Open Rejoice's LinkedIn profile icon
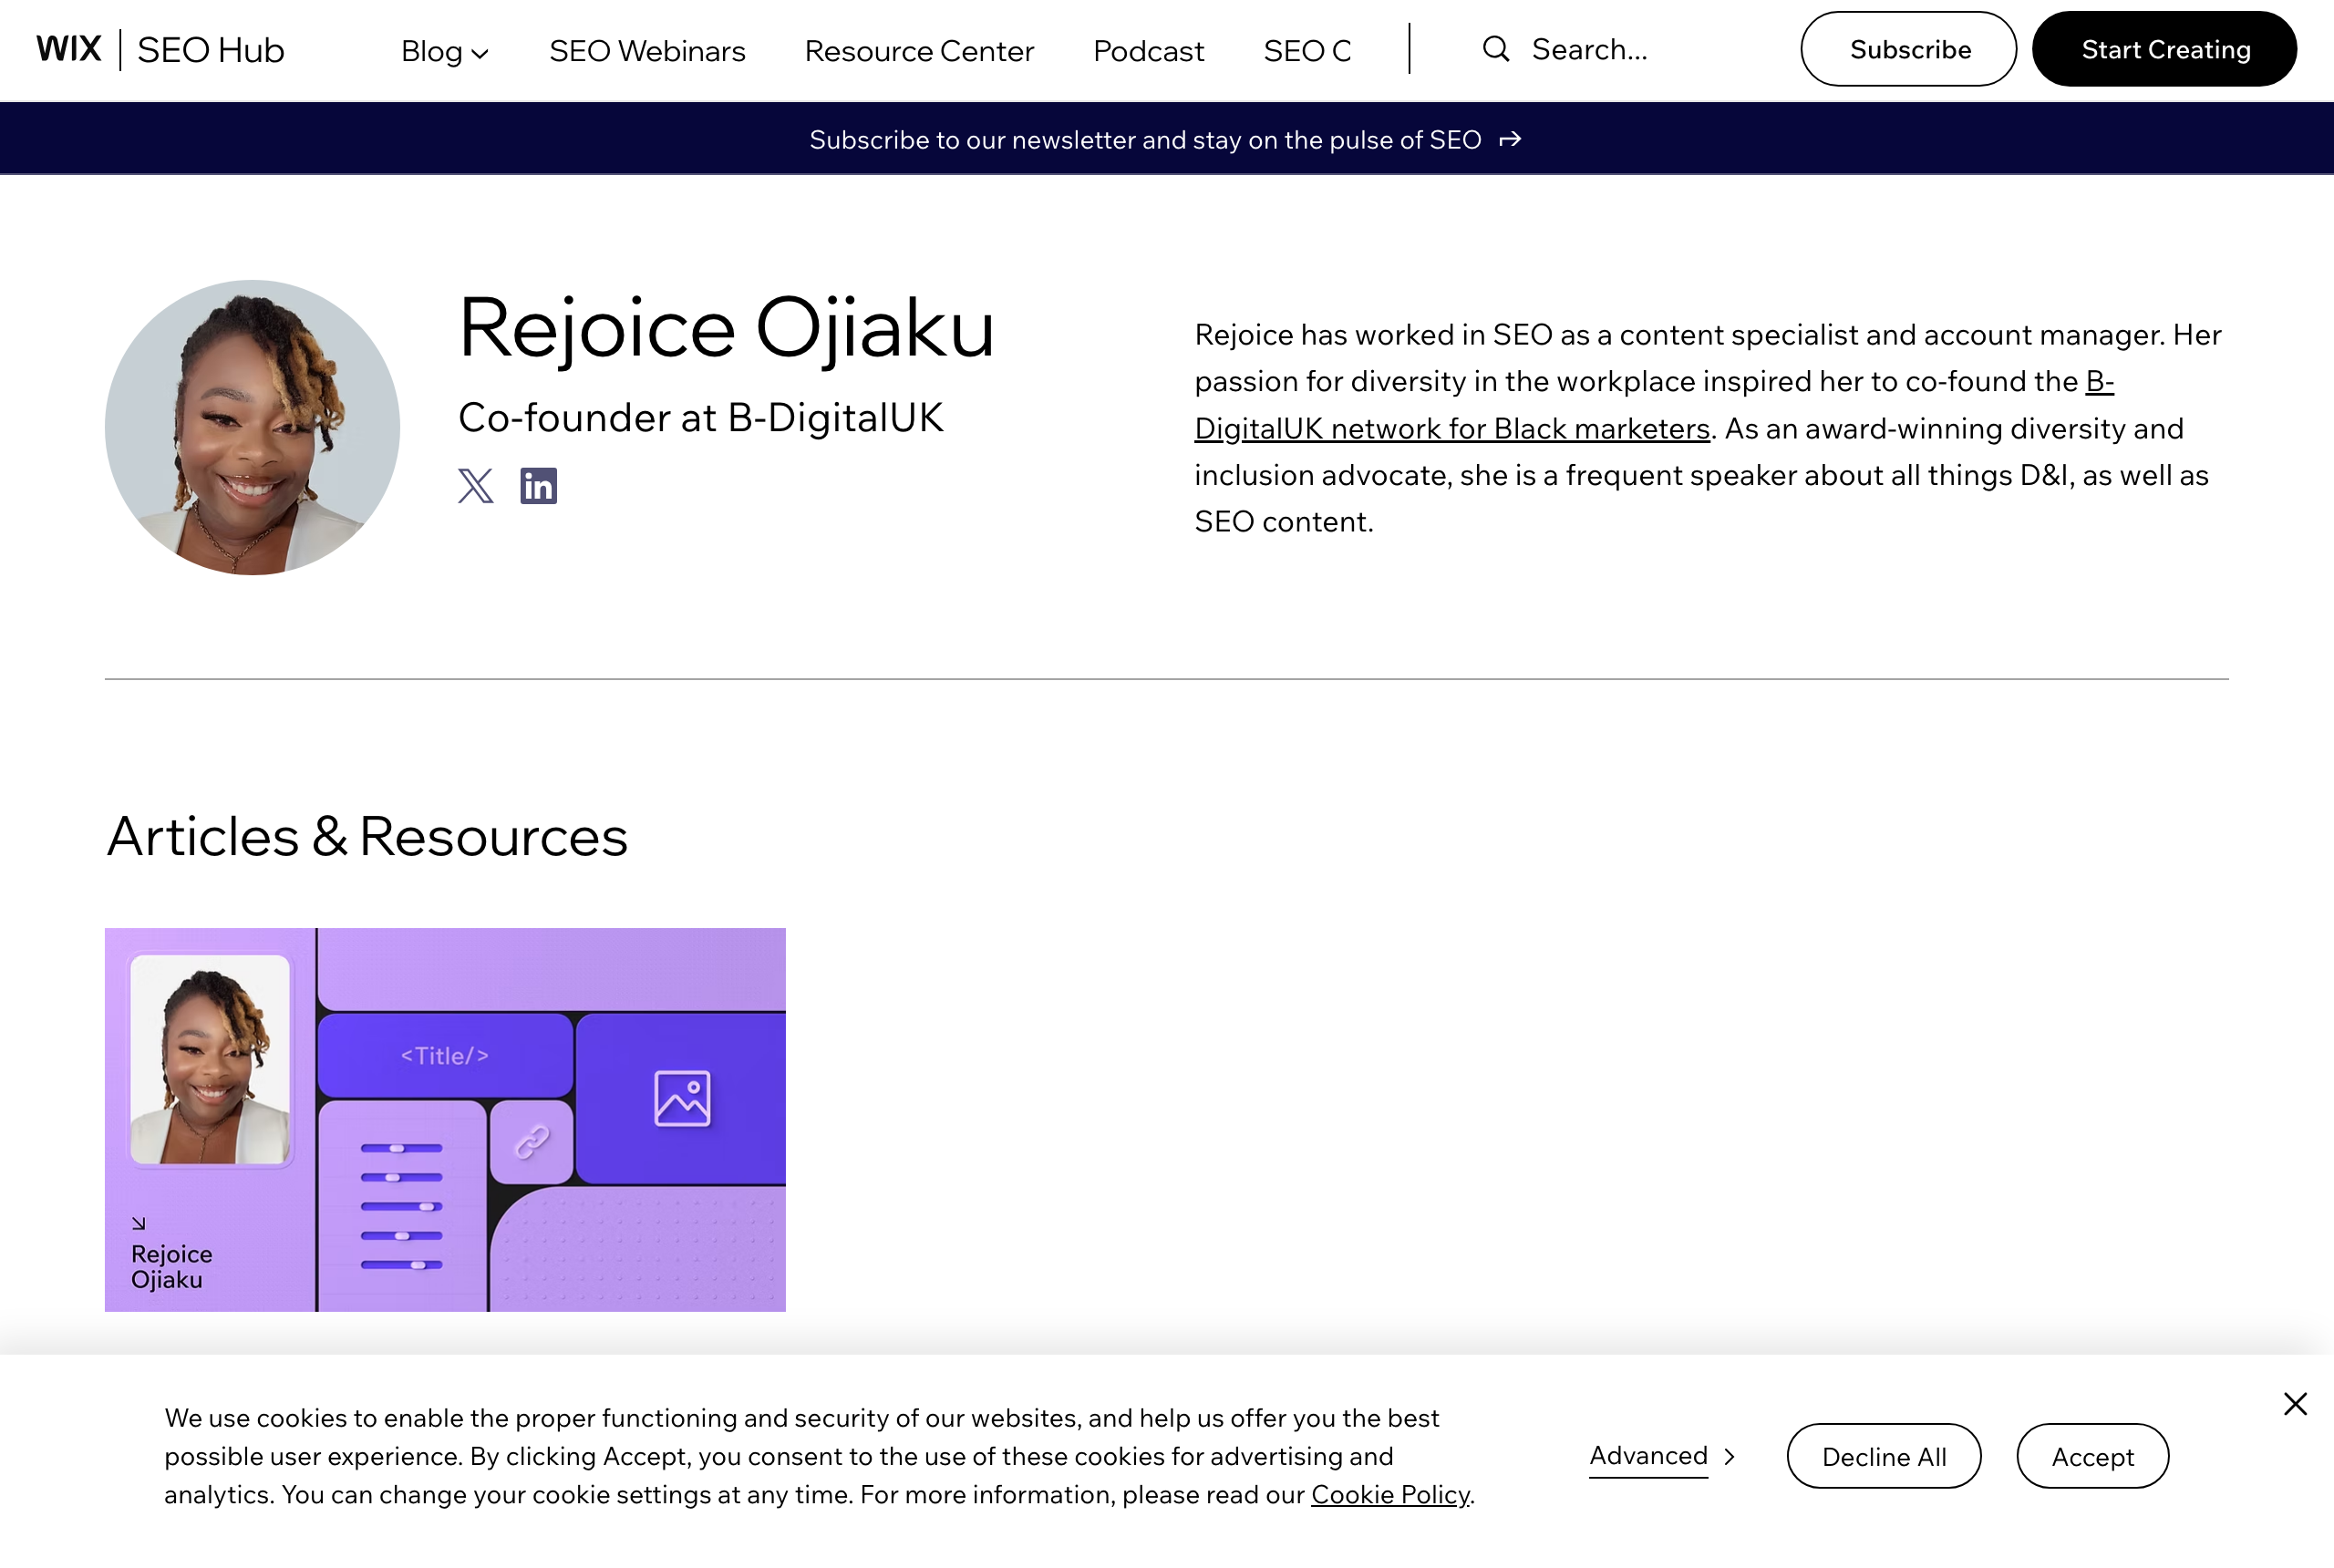The image size is (2334, 1568). pos(538,486)
